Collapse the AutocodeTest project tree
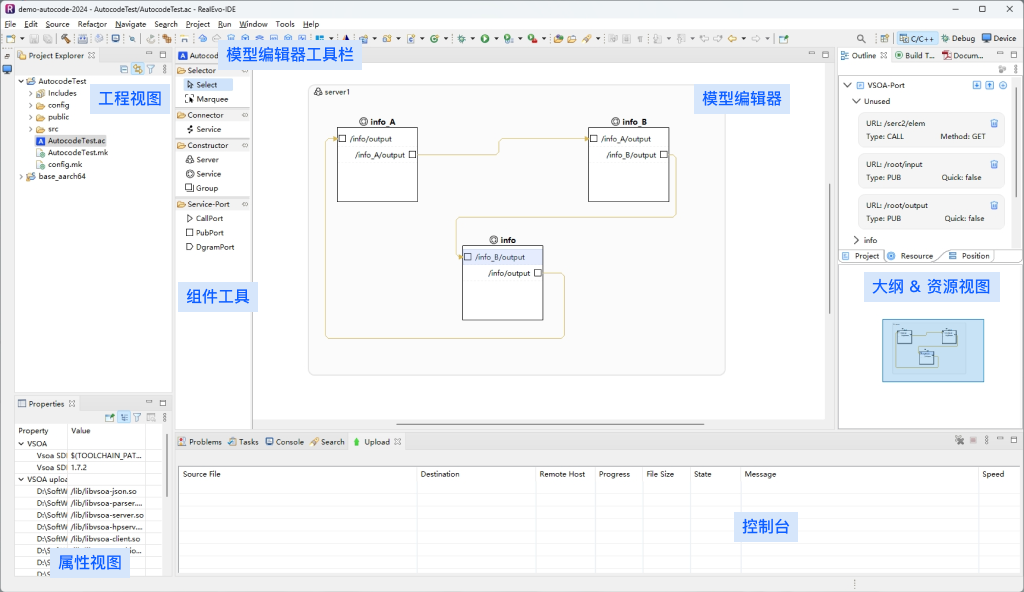Image resolution: width=1024 pixels, height=592 pixels. 22,81
